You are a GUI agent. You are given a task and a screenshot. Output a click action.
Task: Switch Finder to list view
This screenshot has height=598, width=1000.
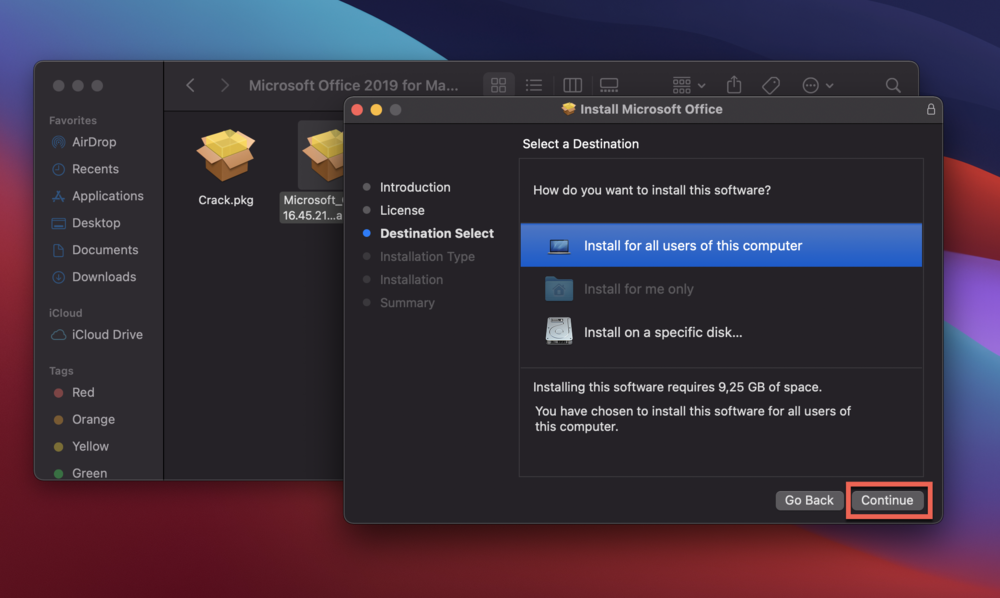[x=534, y=86]
